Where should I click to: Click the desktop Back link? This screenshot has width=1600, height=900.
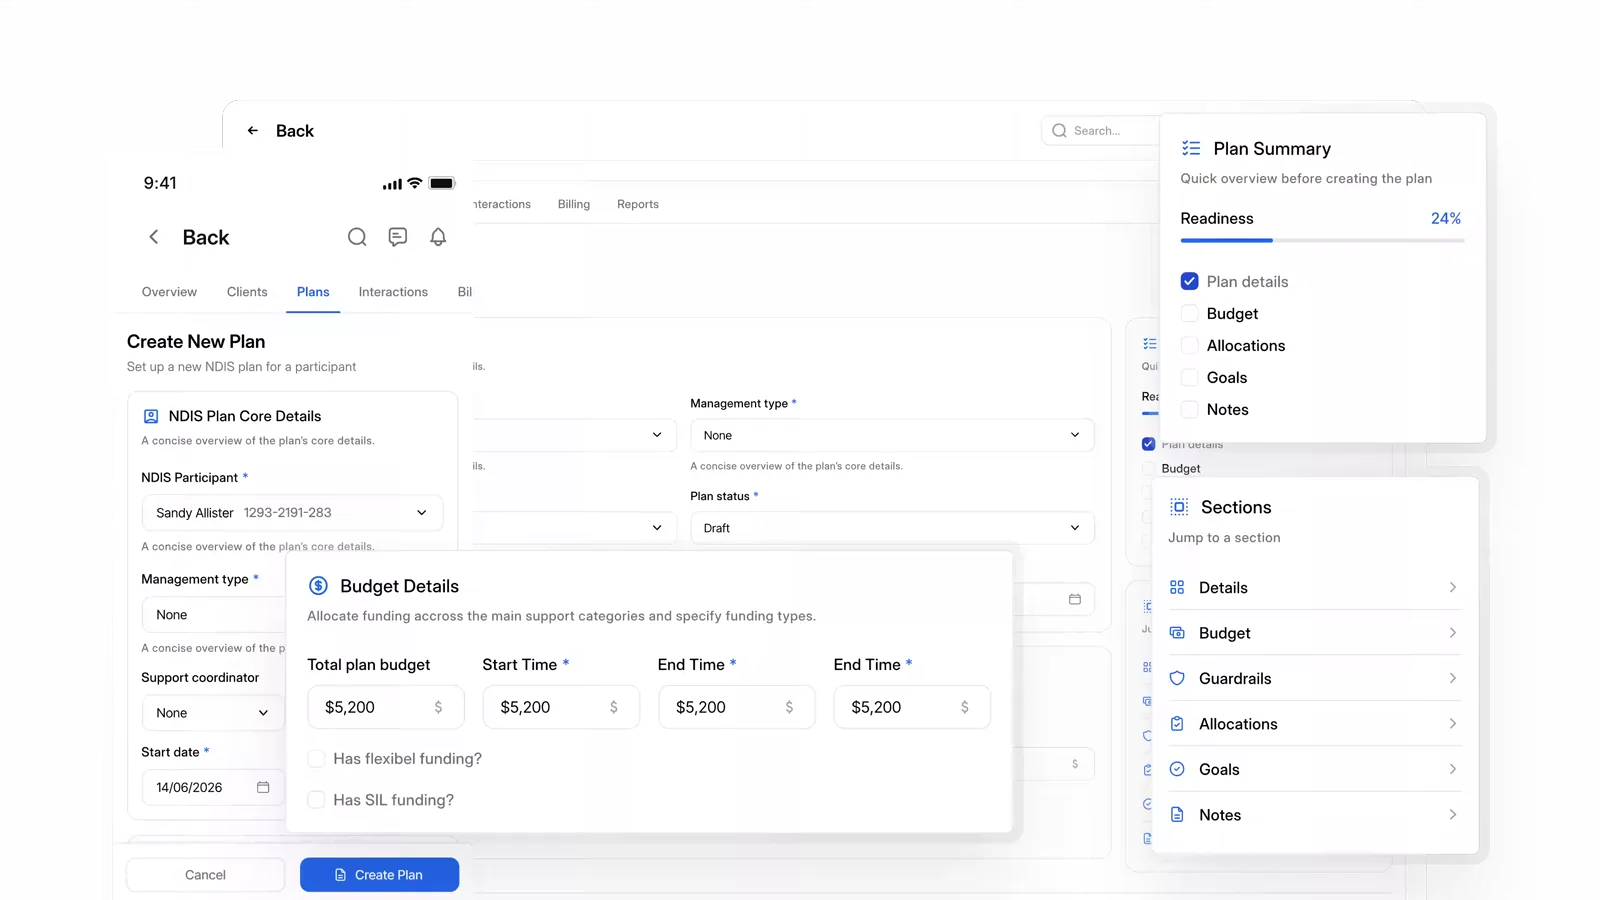pyautogui.click(x=295, y=131)
